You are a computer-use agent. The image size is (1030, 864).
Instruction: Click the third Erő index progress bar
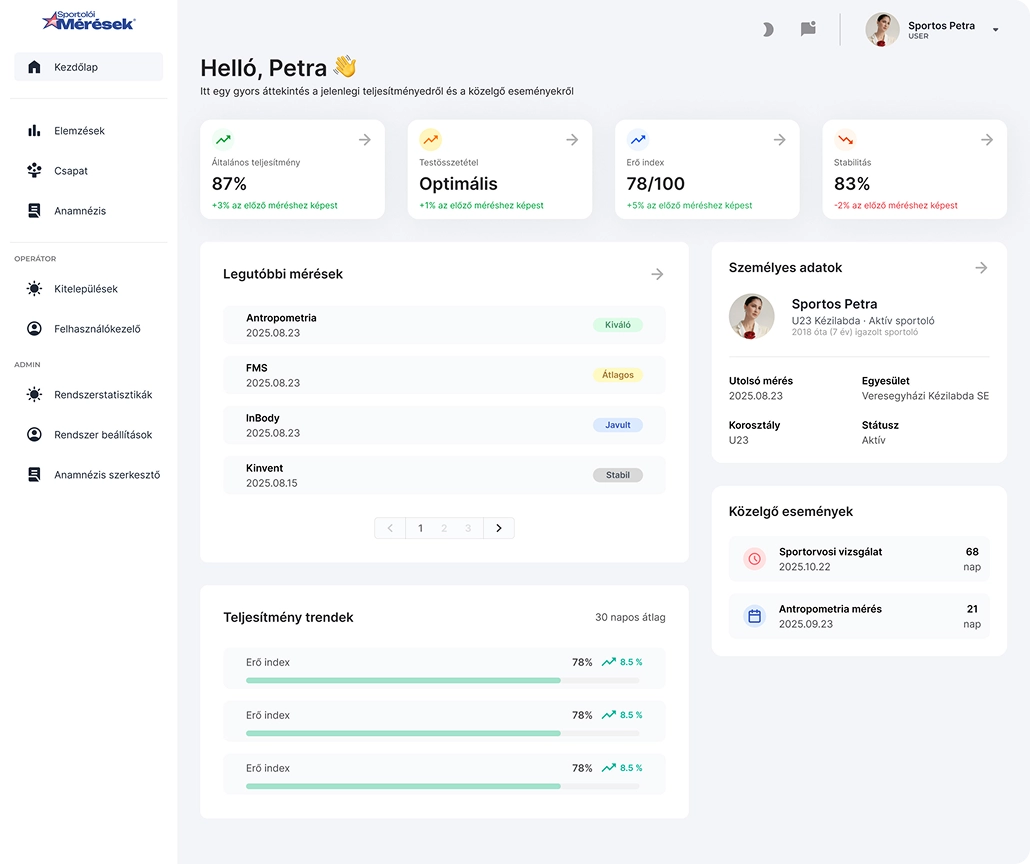pyautogui.click(x=443, y=786)
